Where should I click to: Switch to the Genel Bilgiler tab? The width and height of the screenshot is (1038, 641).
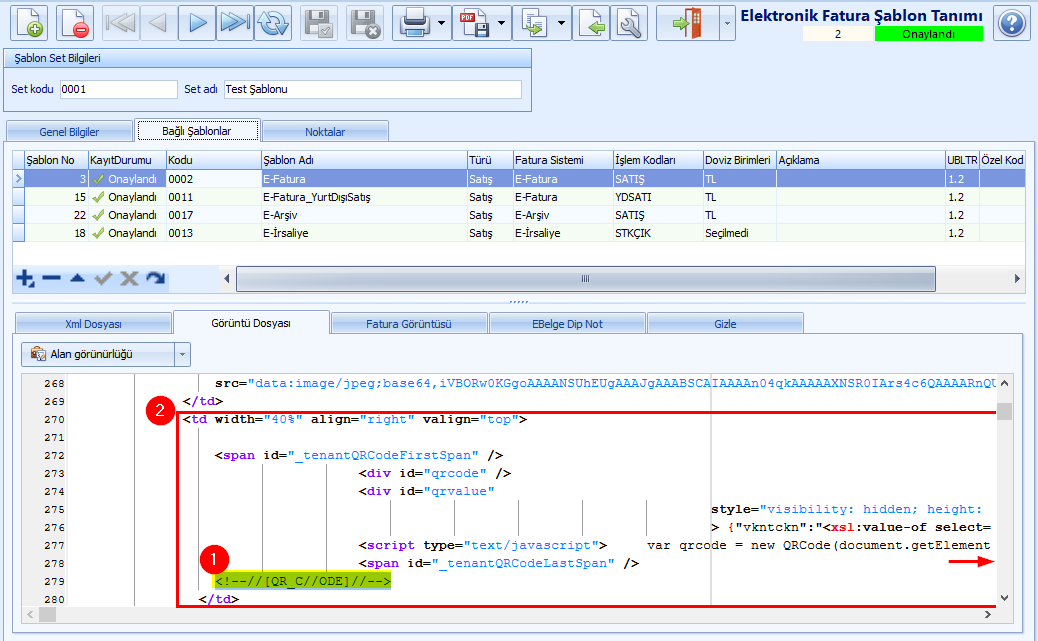coord(69,131)
